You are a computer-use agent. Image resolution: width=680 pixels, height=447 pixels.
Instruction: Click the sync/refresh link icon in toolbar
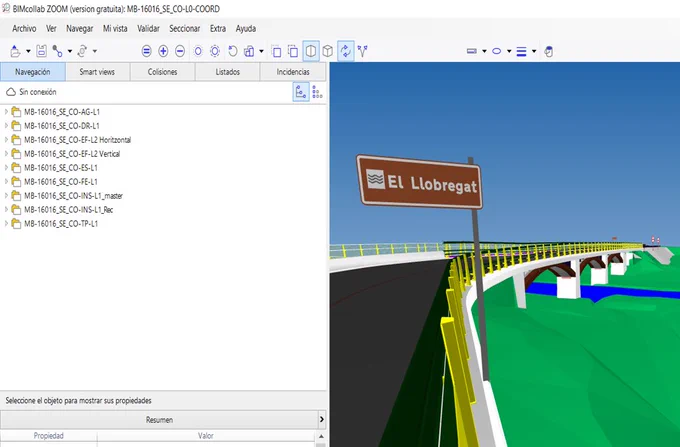82,51
